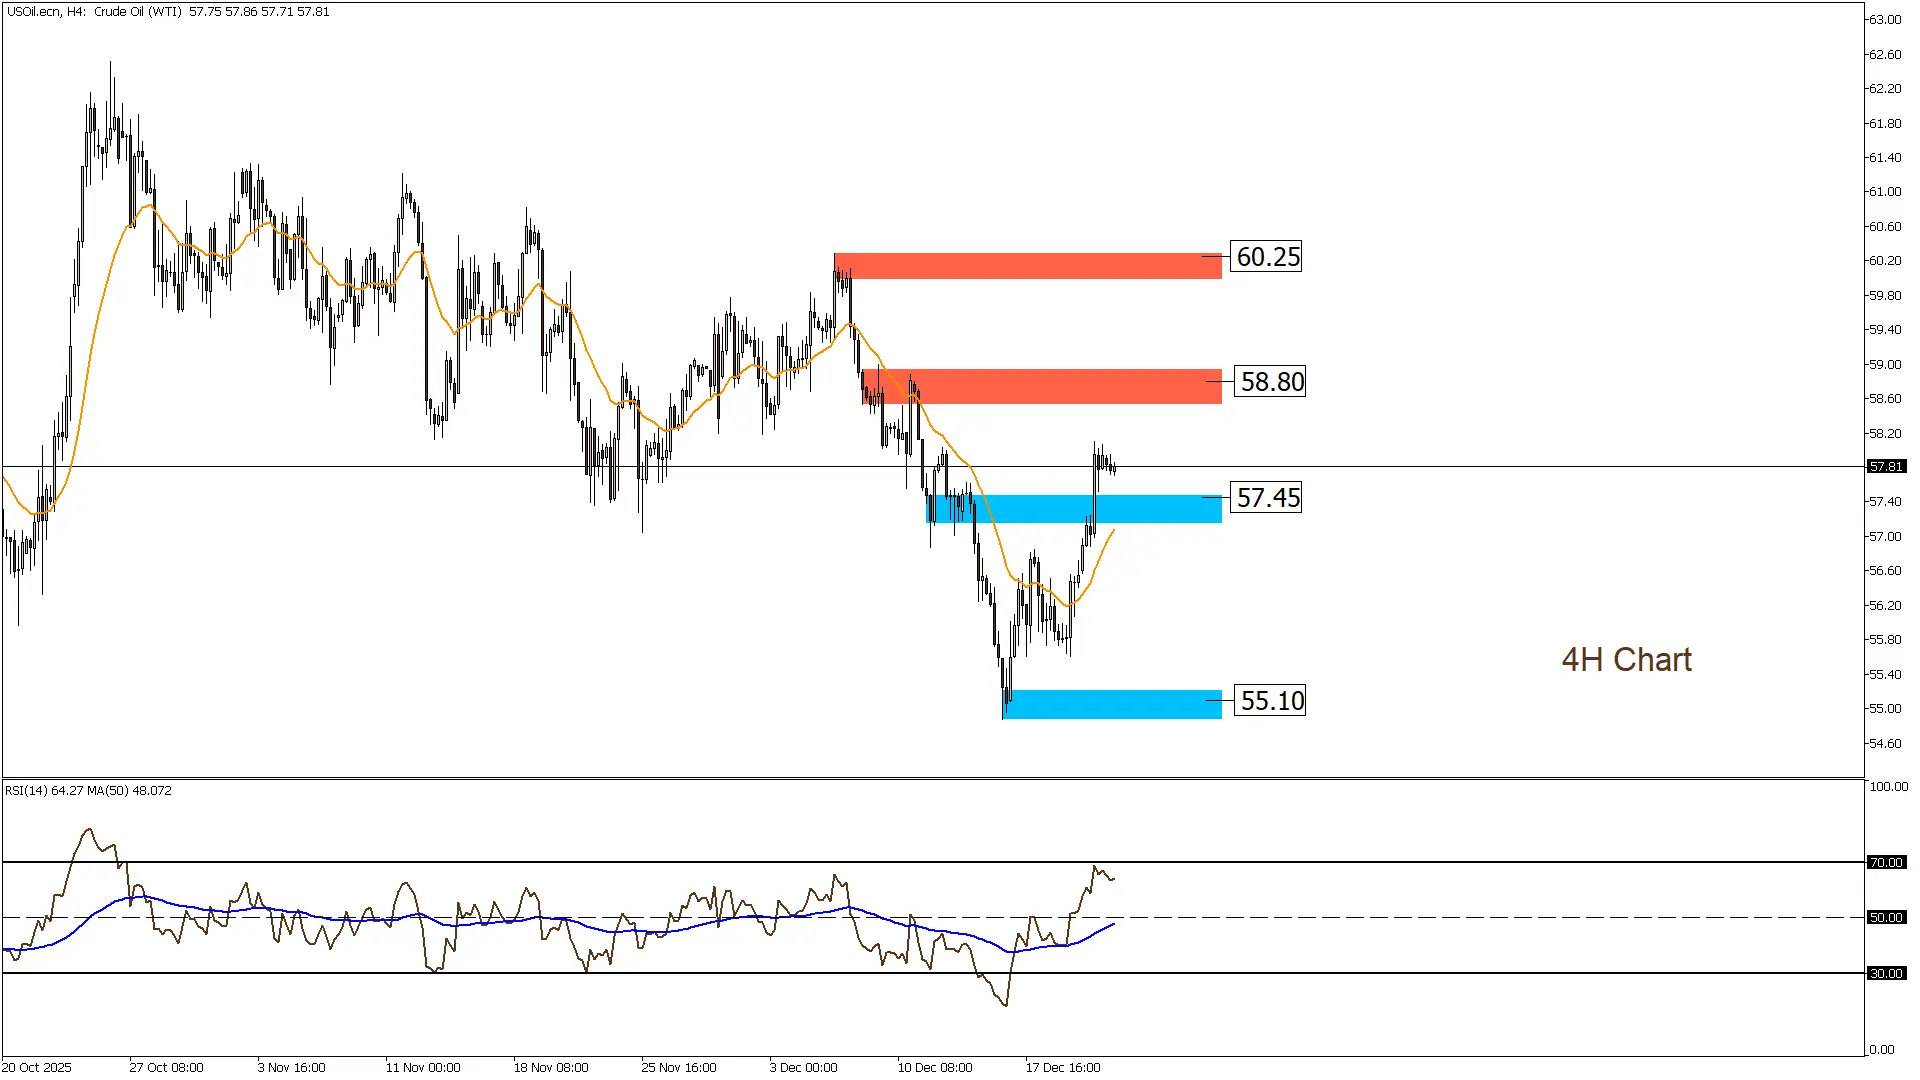Image resolution: width=1920 pixels, height=1080 pixels.
Task: Click the 3 Dec 00:00 time axis label
Action: (803, 1067)
